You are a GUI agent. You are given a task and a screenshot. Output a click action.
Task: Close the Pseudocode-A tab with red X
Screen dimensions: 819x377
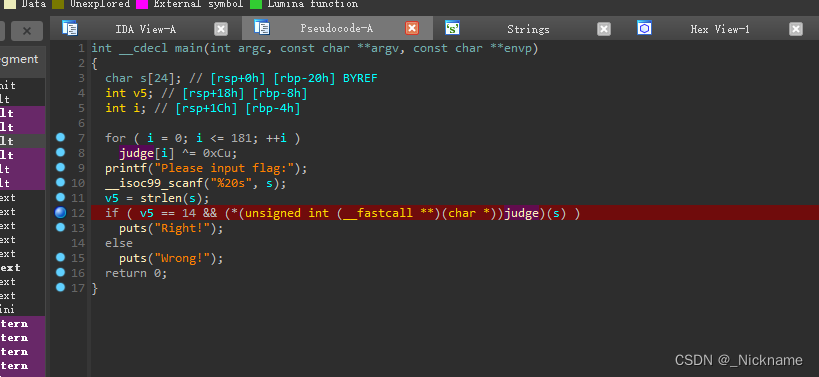point(412,28)
